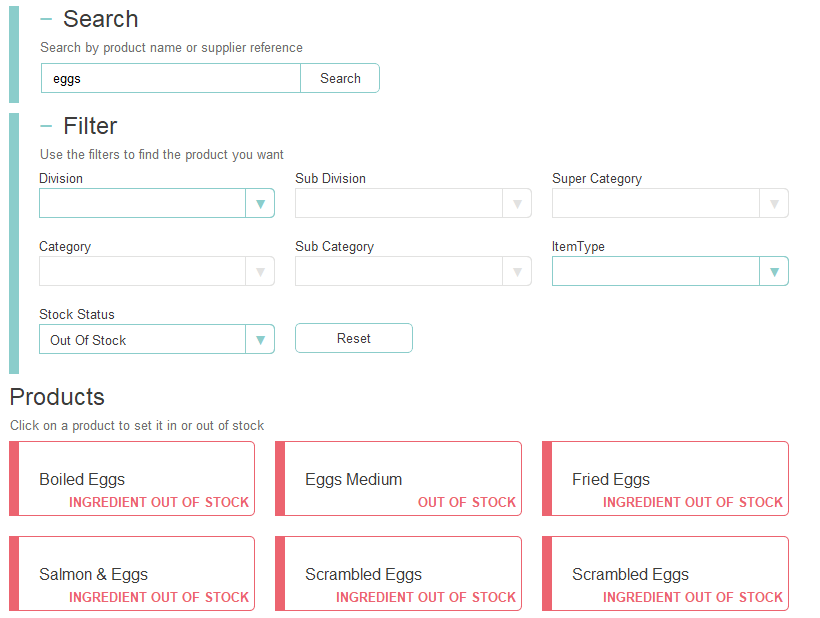Open the ItemType dropdown arrow
The width and height of the screenshot is (820, 618).
coord(774,272)
